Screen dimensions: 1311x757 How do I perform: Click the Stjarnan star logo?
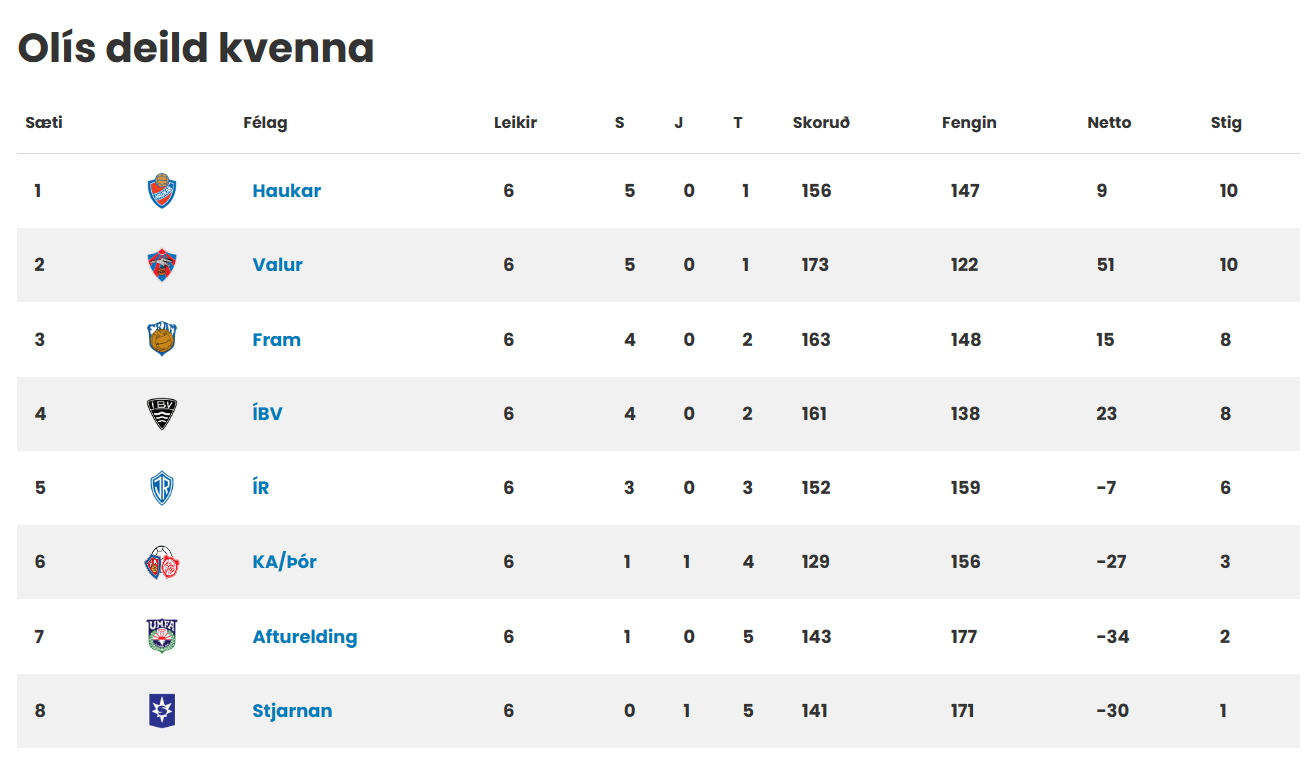161,711
